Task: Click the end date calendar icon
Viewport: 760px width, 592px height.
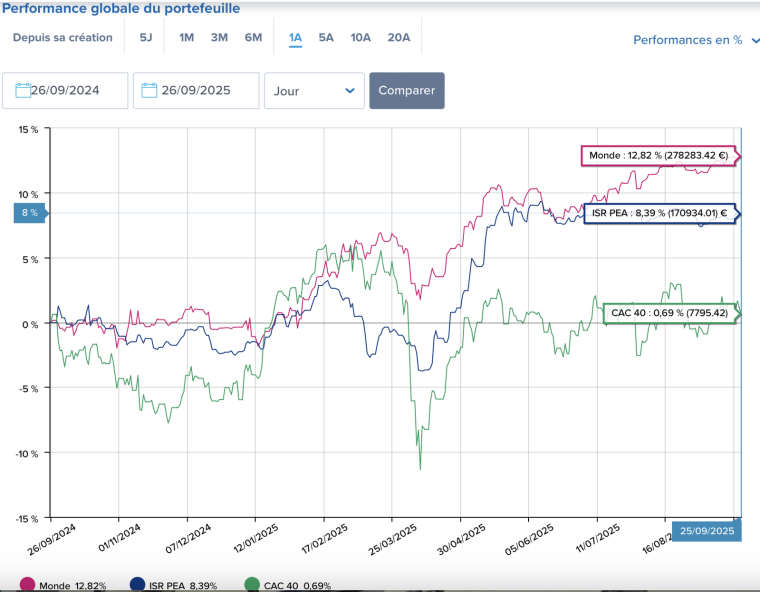Action: point(151,90)
